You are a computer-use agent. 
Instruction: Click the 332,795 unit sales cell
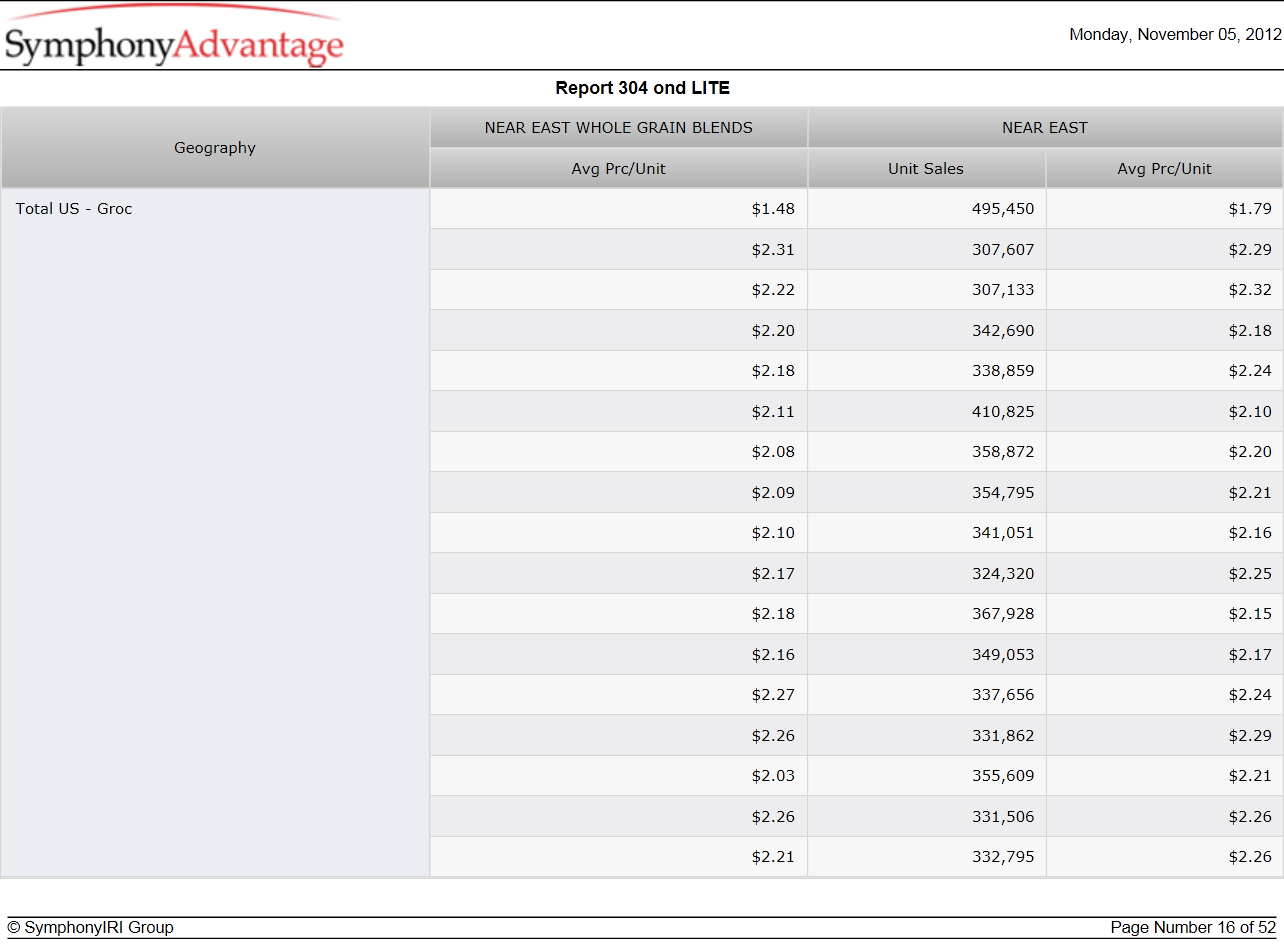(x=926, y=857)
